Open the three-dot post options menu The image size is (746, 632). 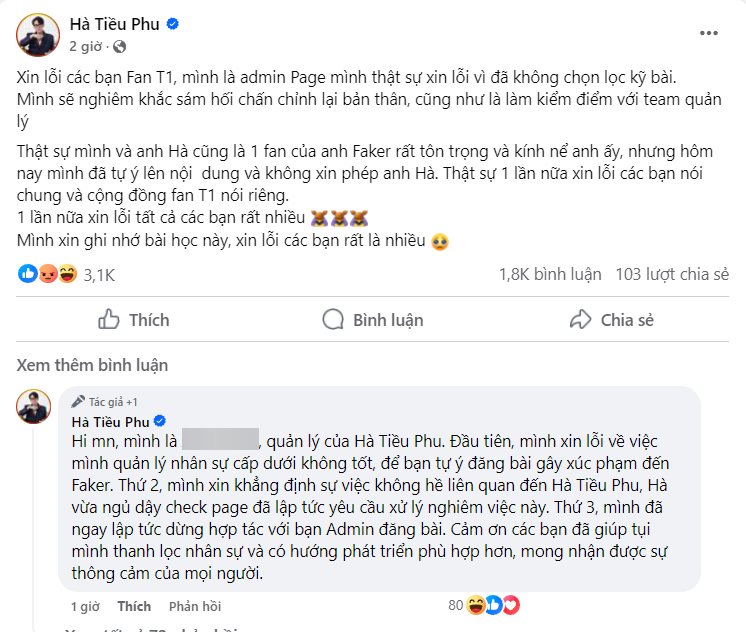click(x=708, y=33)
